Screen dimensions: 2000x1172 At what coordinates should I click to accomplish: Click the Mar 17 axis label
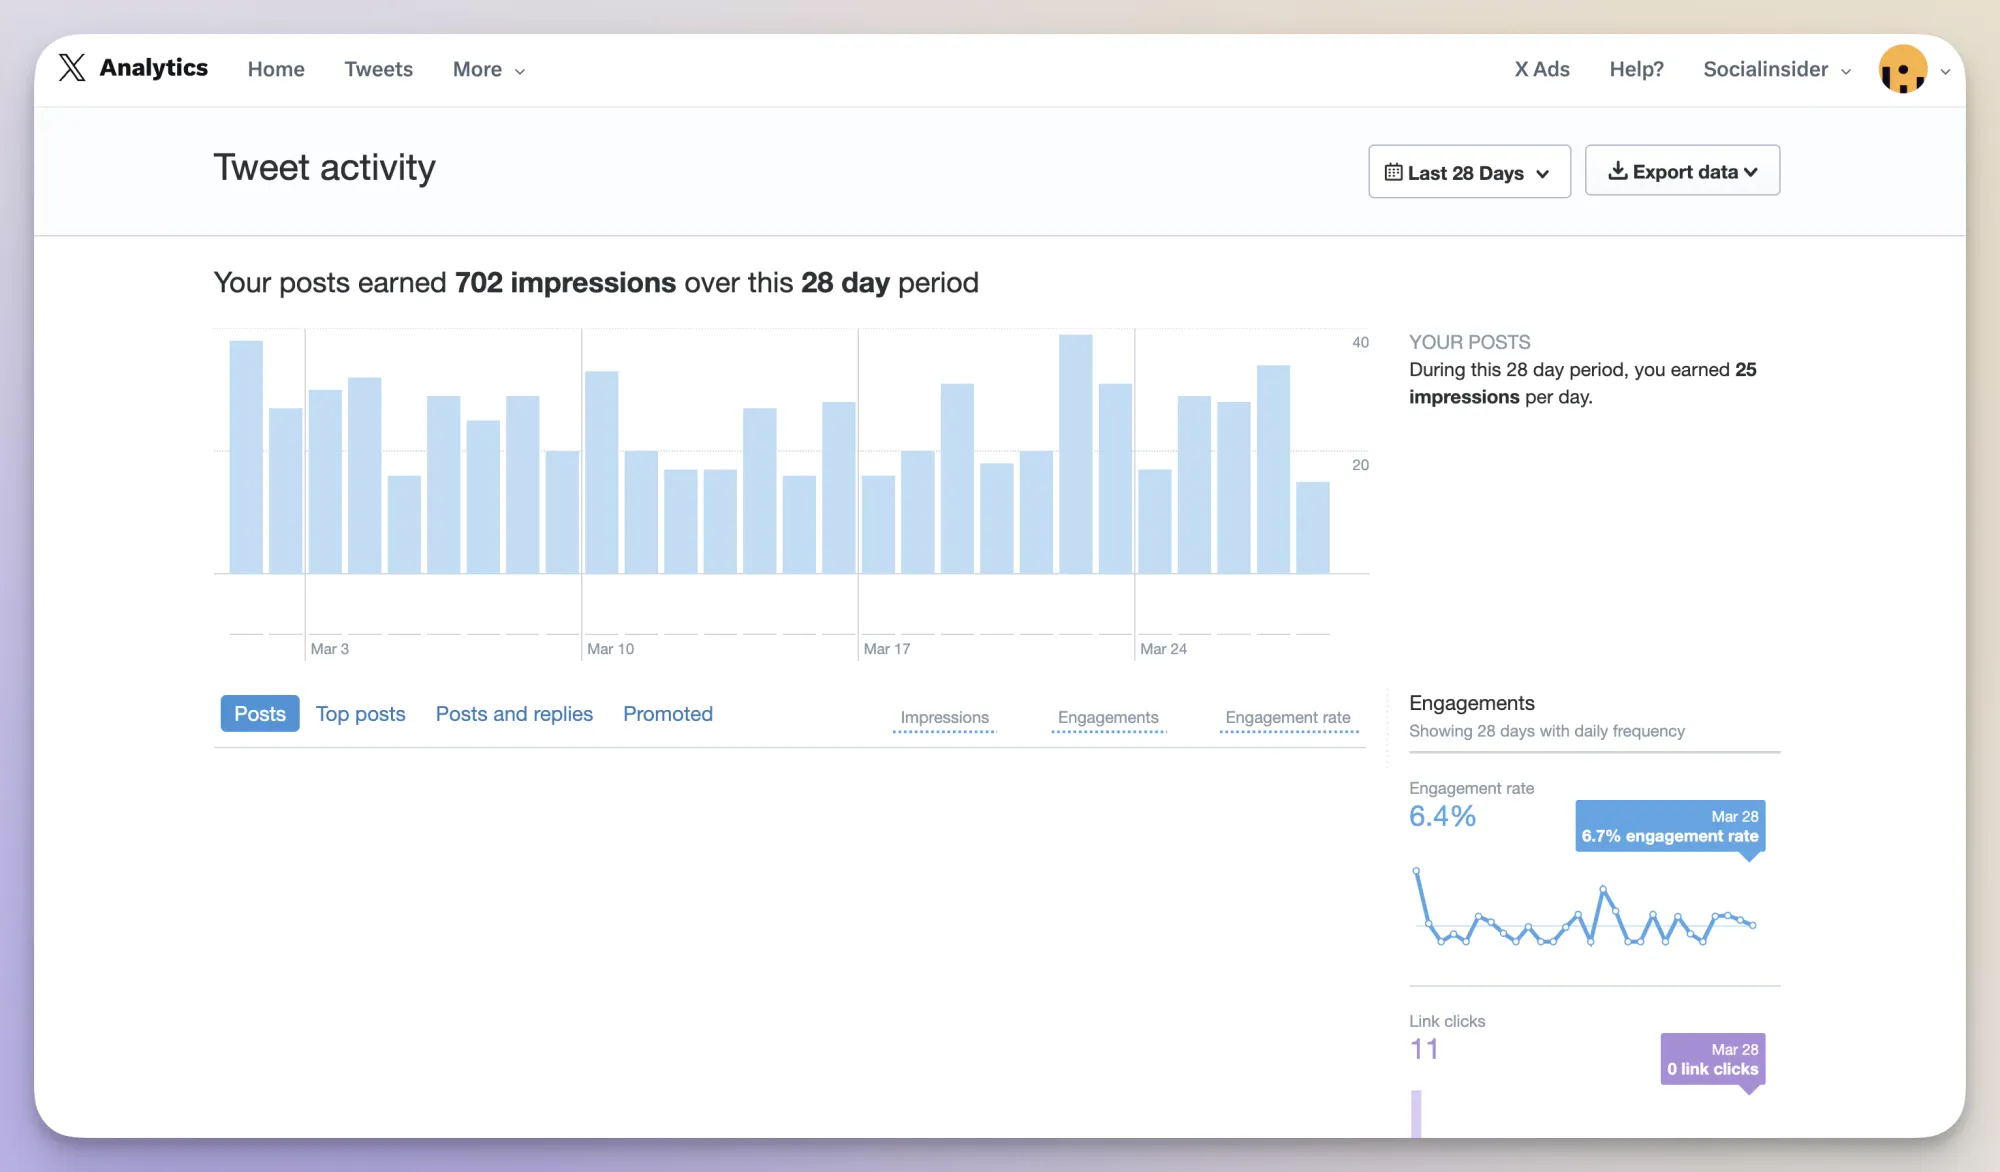[887, 649]
